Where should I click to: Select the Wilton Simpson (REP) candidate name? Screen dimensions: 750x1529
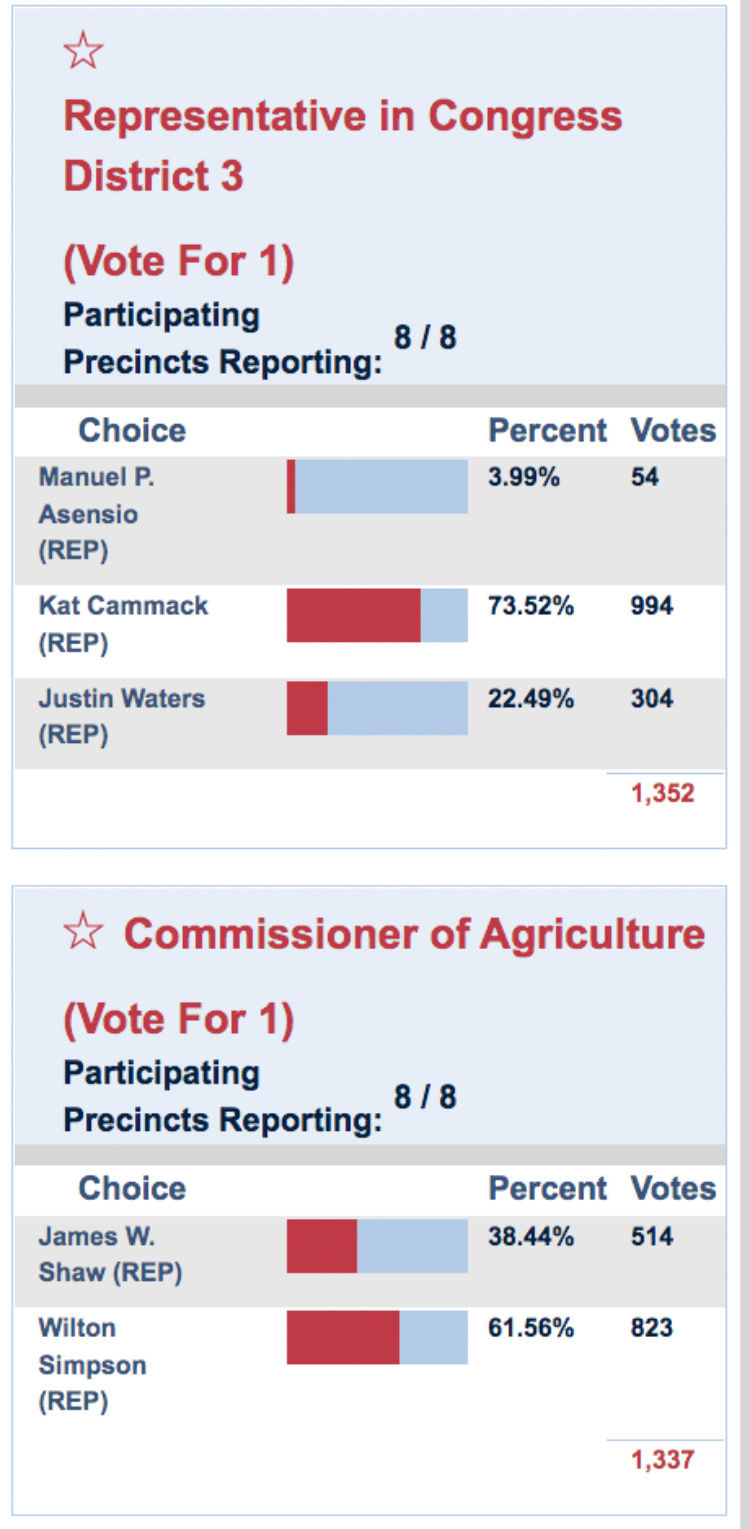(91, 1365)
